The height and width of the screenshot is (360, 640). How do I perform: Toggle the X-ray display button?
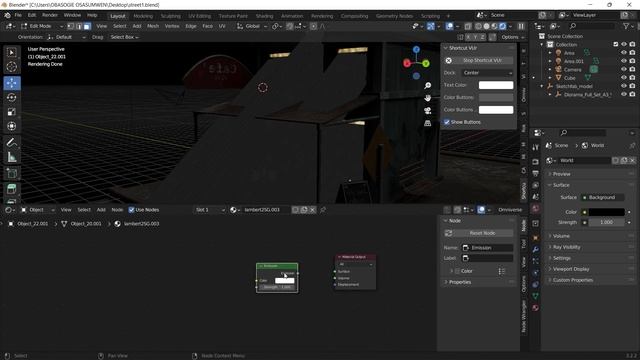tap(468, 26)
